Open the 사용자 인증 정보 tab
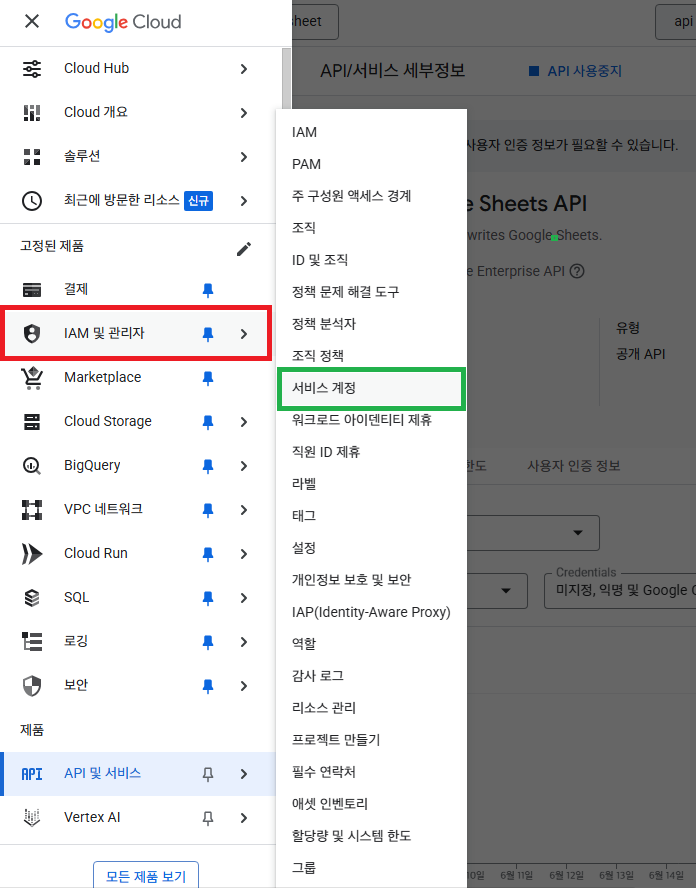 574,466
